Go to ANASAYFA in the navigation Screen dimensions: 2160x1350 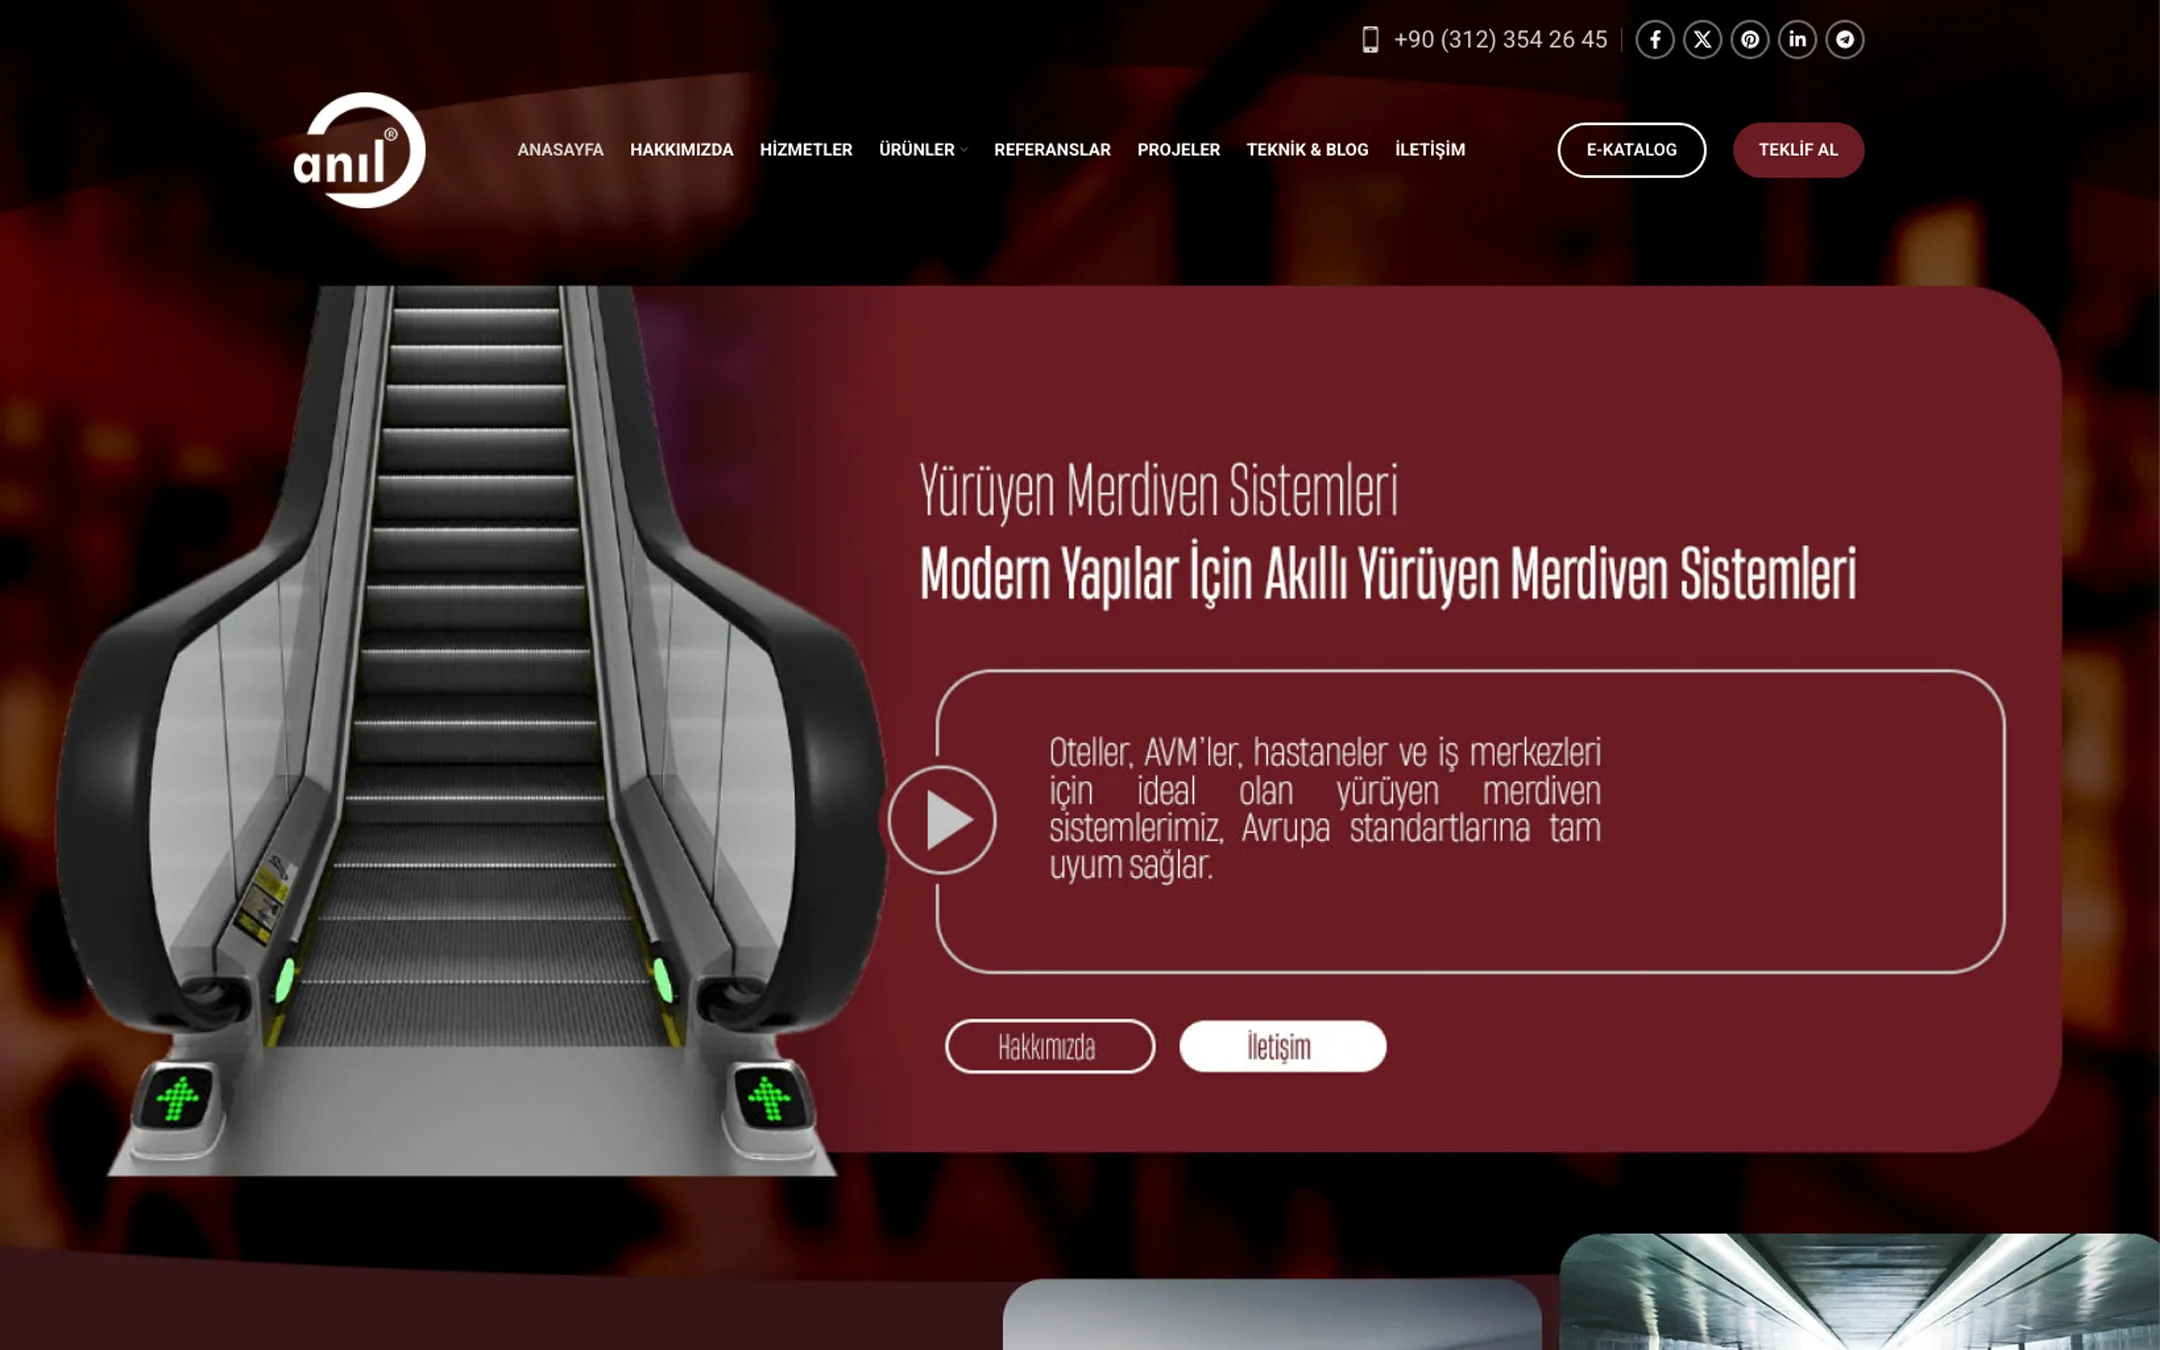pos(560,150)
